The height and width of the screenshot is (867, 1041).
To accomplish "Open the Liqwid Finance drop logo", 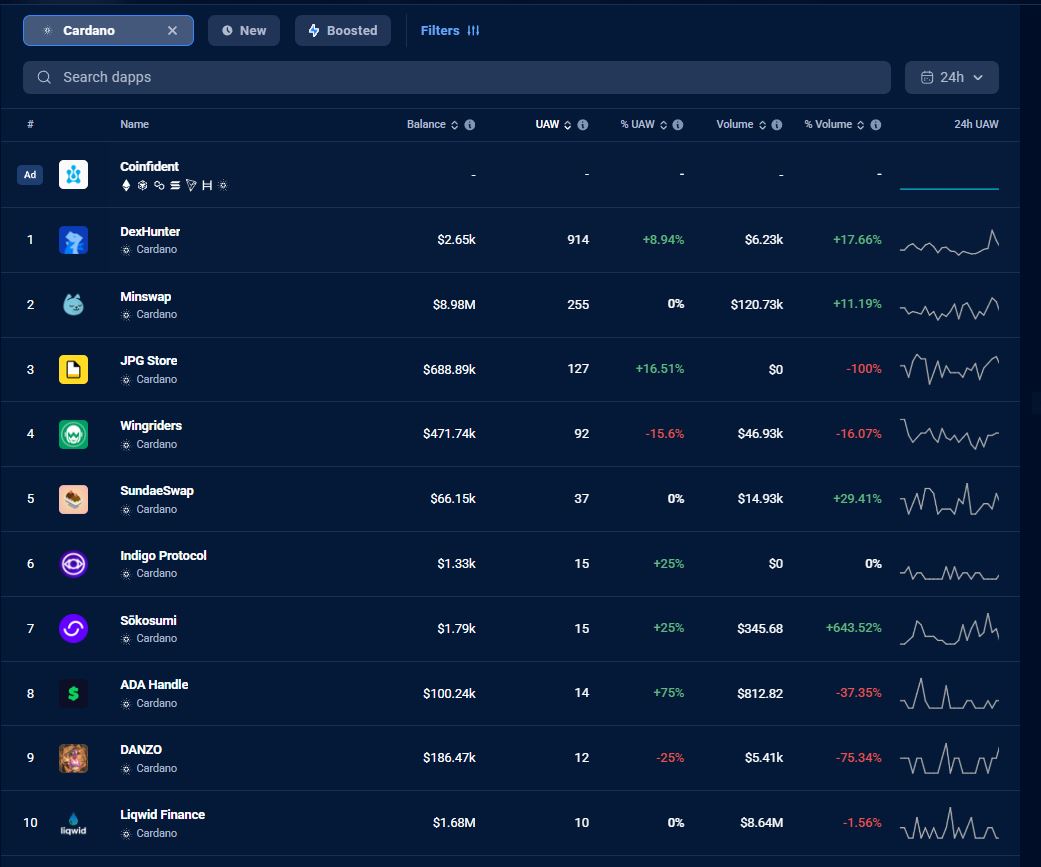I will point(73,823).
